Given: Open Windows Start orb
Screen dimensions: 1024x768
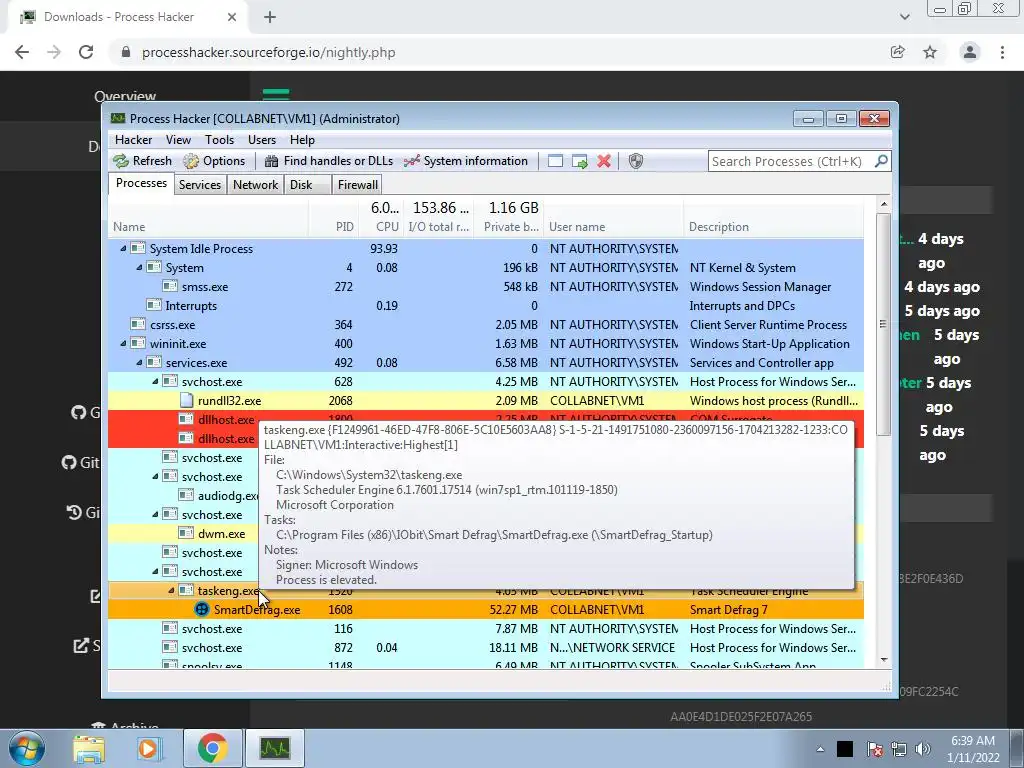Looking at the screenshot, I should click(x=26, y=748).
